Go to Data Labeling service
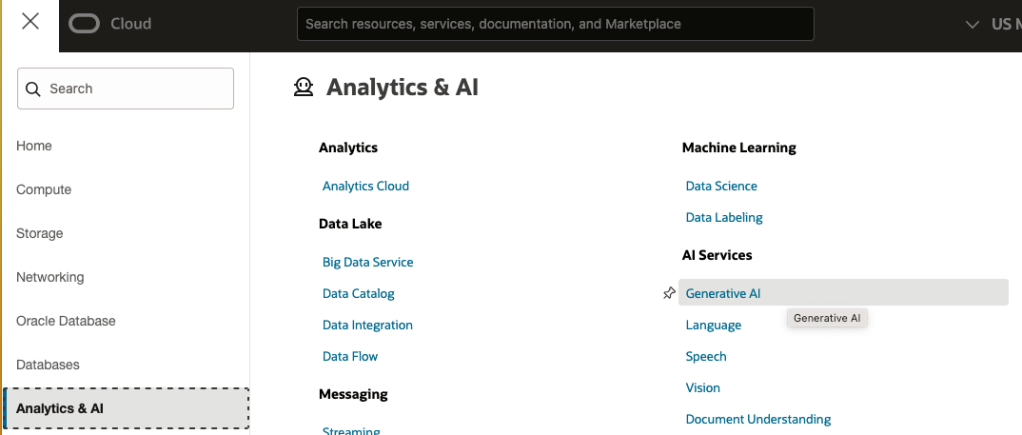Screen dimensions: 1022x435 point(724,217)
